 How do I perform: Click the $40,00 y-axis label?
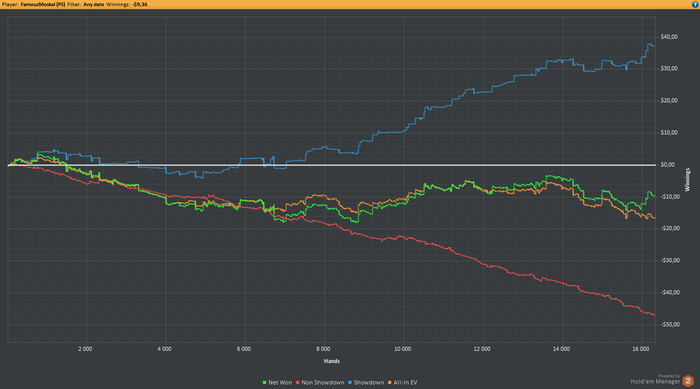pos(669,37)
